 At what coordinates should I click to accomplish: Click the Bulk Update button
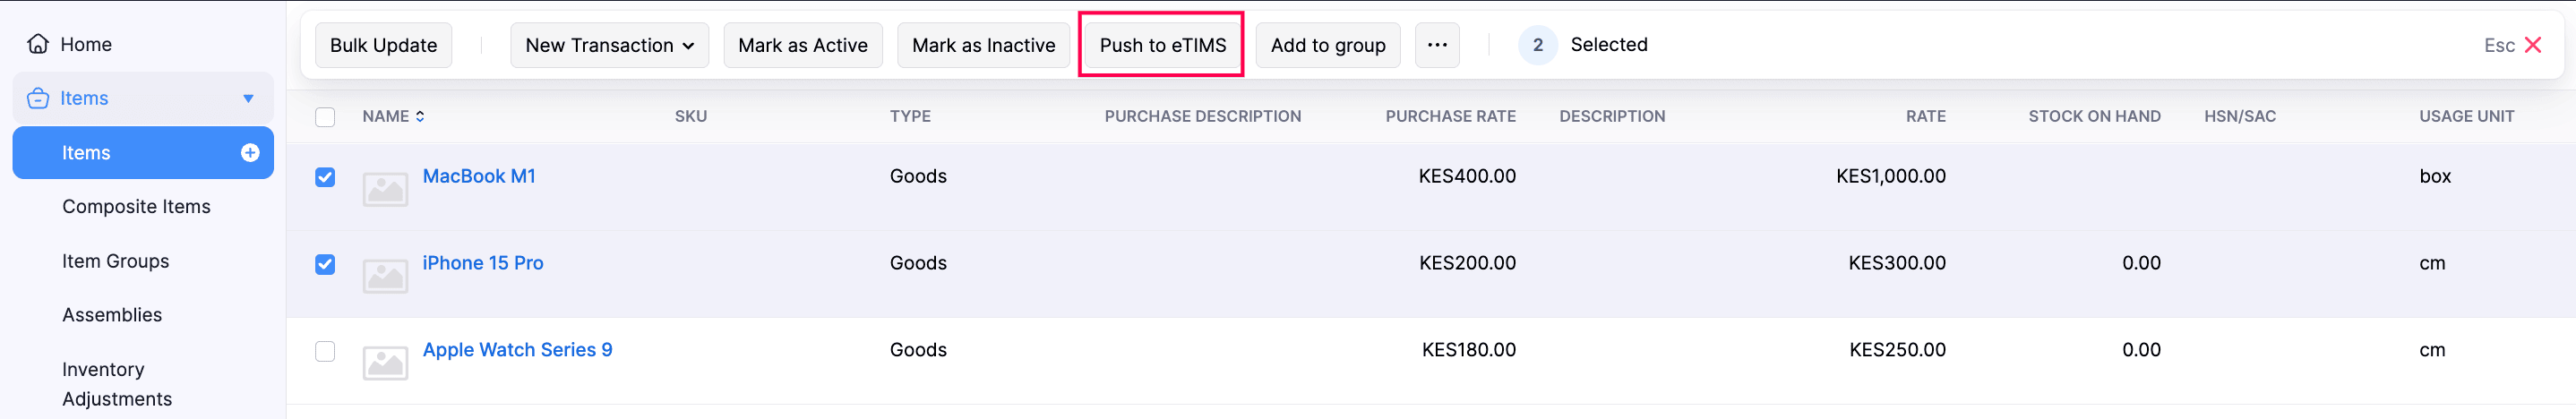tap(383, 45)
